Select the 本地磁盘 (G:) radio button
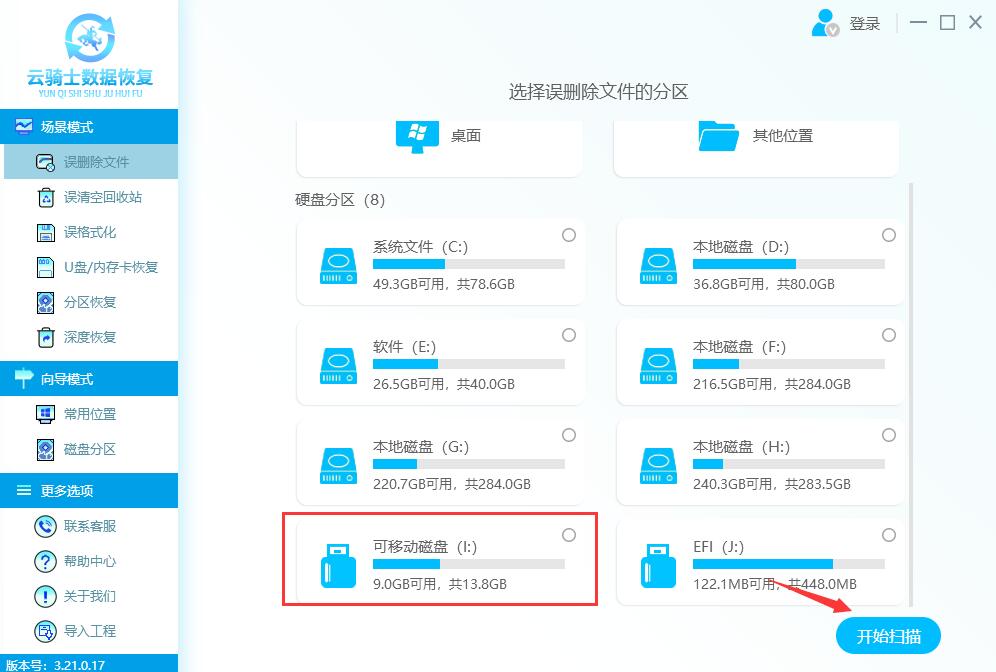Viewport: 996px width, 672px height. tap(569, 435)
